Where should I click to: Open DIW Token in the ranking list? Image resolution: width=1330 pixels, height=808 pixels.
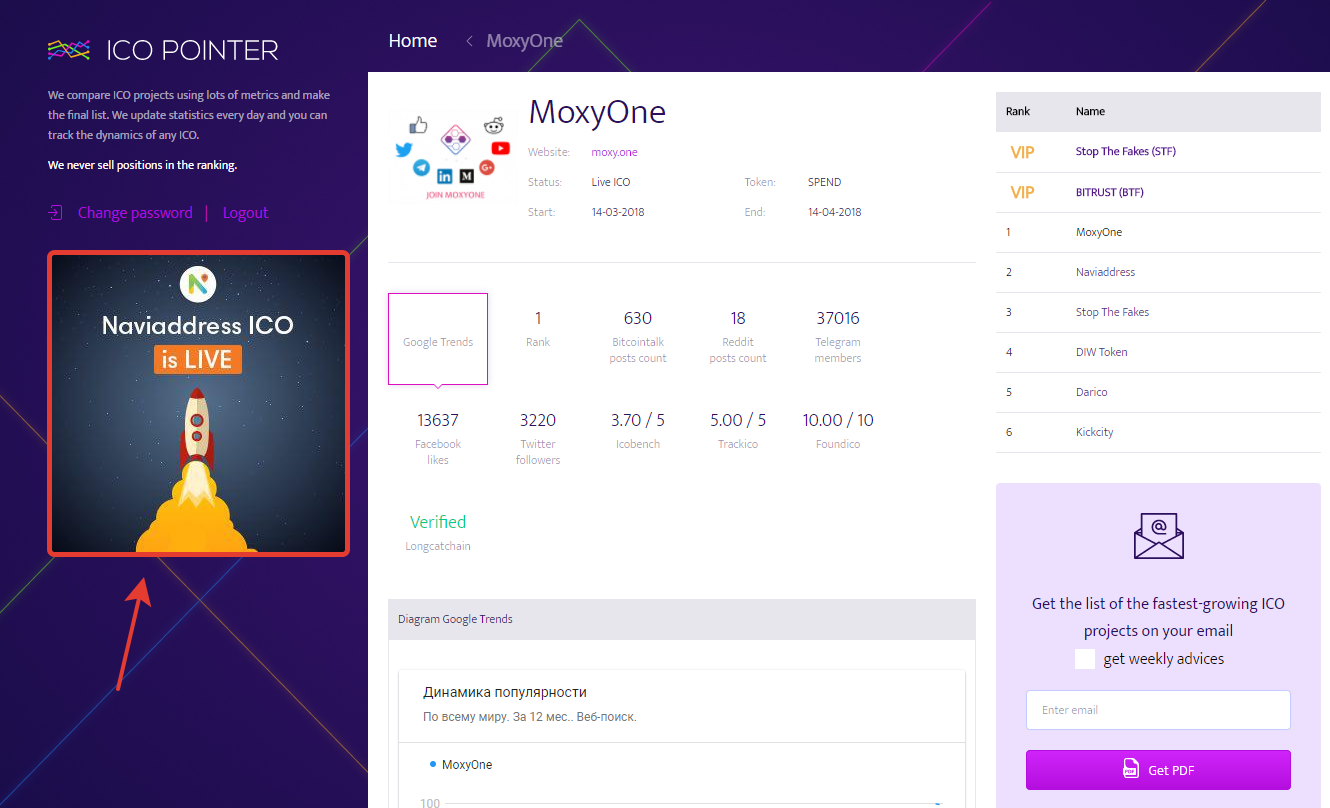click(1101, 352)
